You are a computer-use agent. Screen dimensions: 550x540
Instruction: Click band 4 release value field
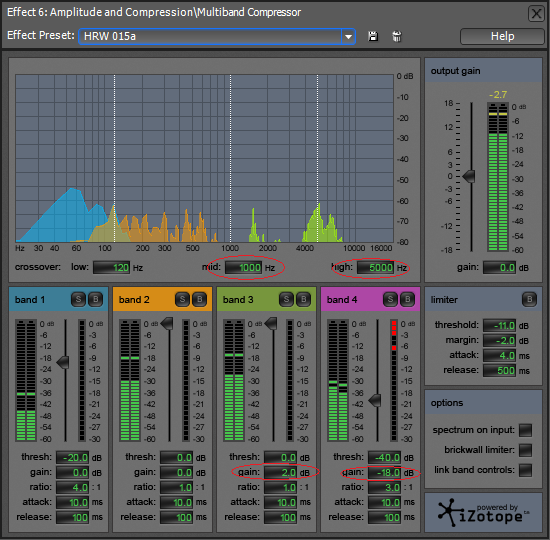[x=384, y=518]
